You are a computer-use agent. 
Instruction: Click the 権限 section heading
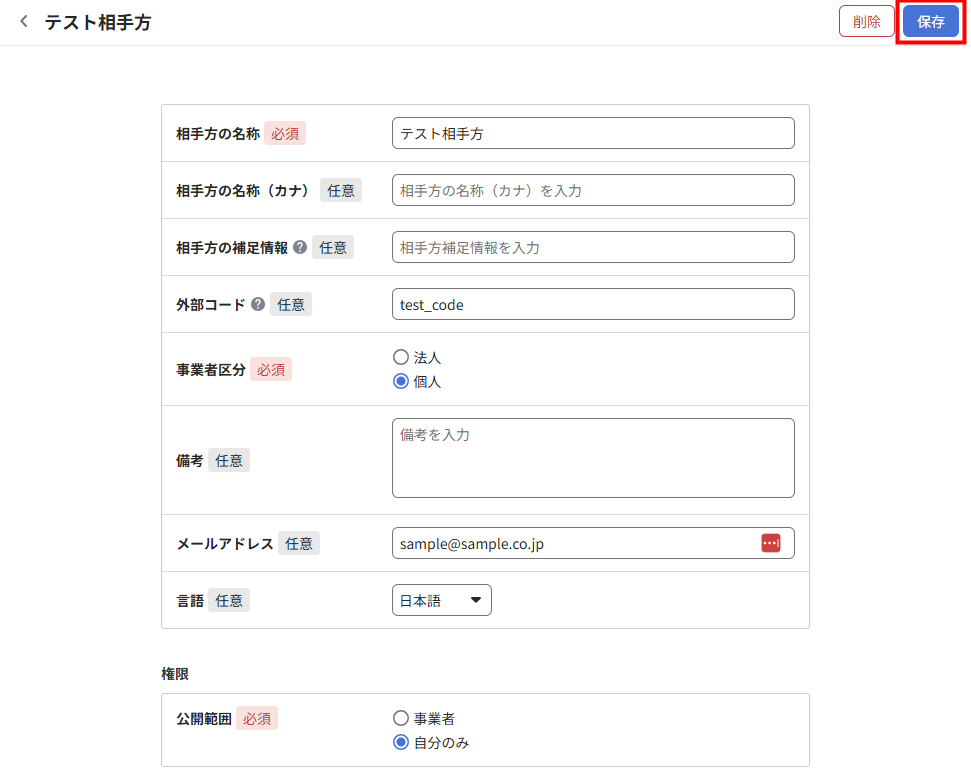tap(175, 674)
